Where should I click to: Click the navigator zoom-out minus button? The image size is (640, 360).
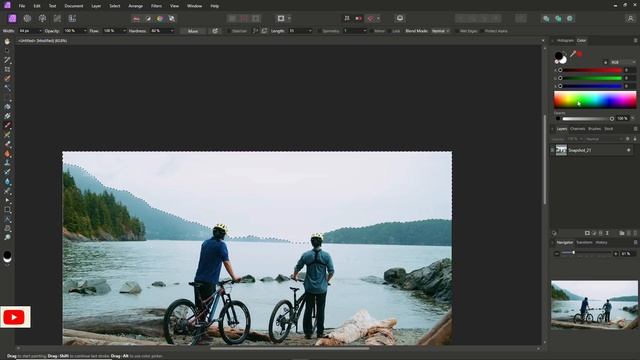[556, 253]
